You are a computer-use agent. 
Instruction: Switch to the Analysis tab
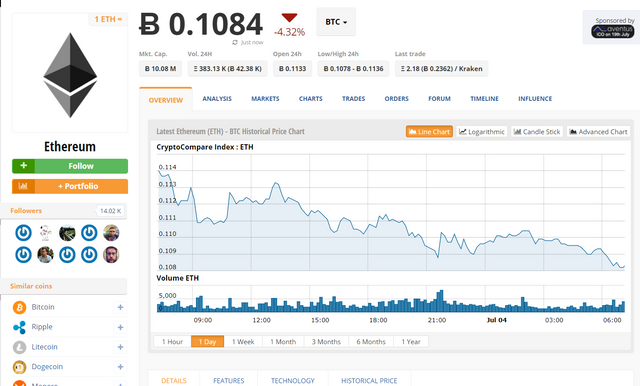217,99
